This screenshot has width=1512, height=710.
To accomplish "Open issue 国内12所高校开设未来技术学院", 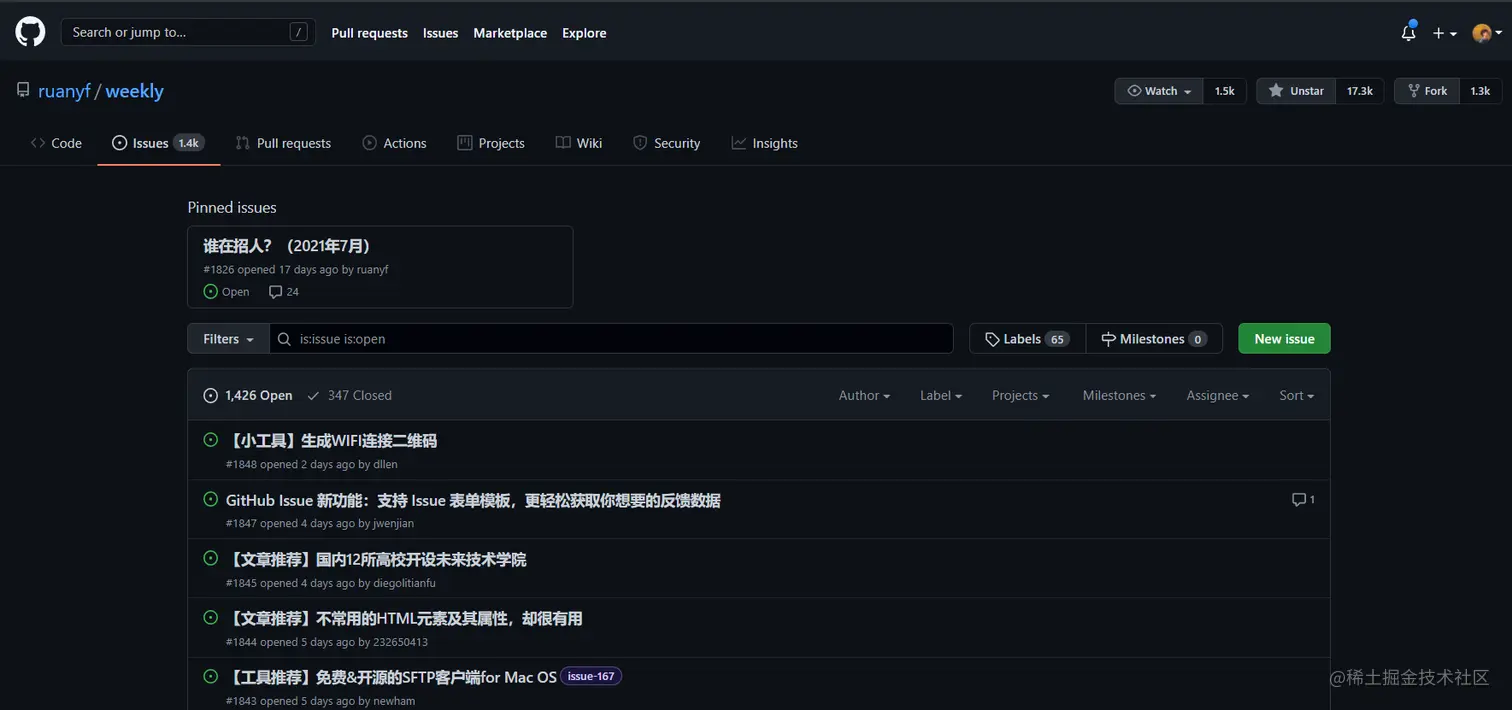I will coord(376,559).
